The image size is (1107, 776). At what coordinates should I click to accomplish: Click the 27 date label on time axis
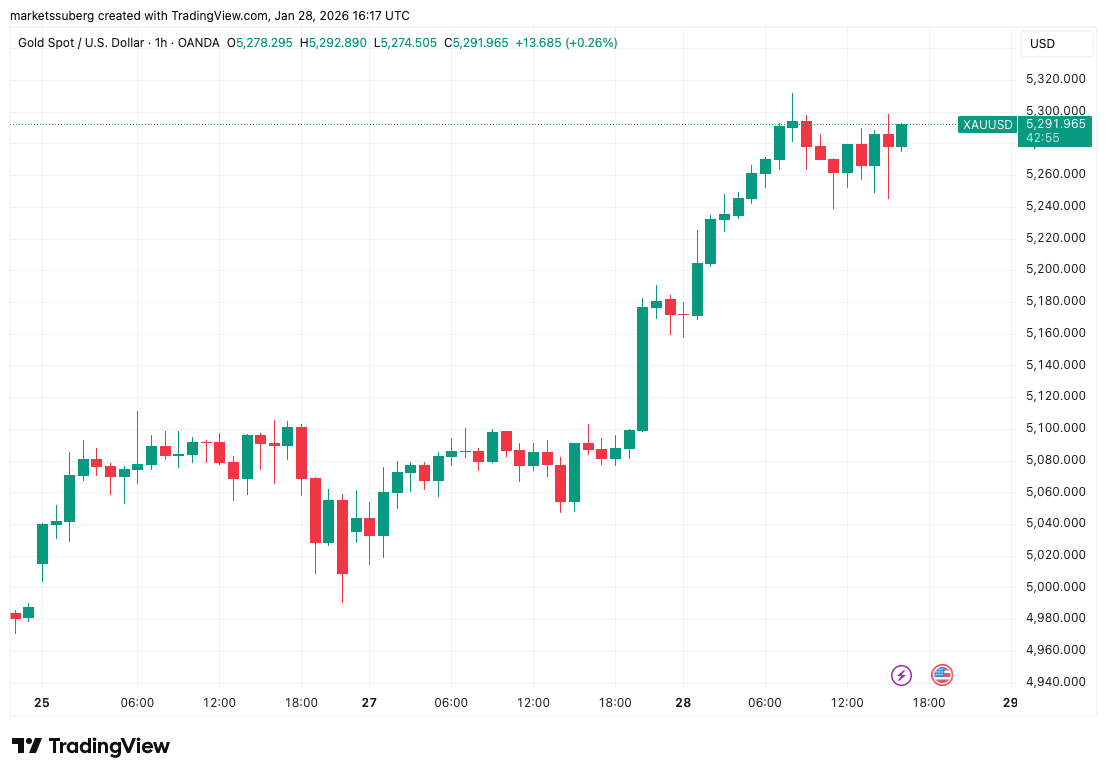(x=369, y=703)
